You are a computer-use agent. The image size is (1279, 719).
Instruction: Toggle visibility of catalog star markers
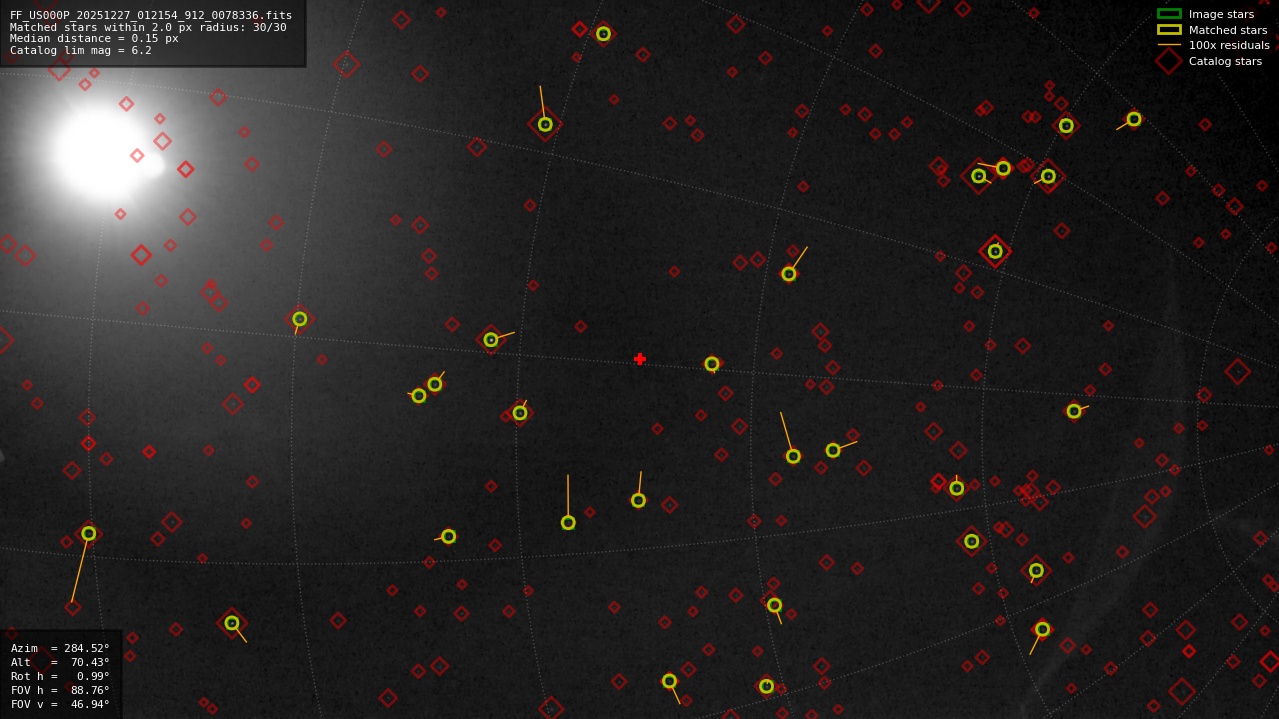click(x=1225, y=61)
